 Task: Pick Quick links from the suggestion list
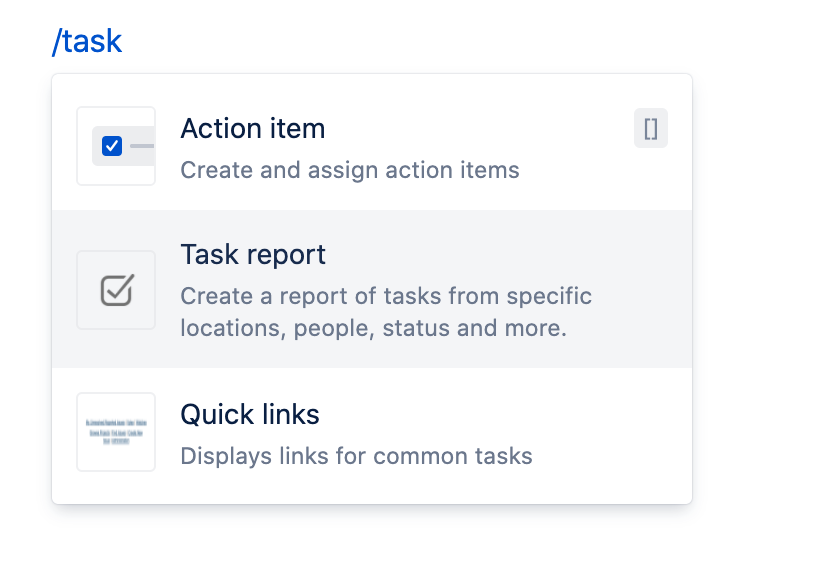tap(371, 432)
